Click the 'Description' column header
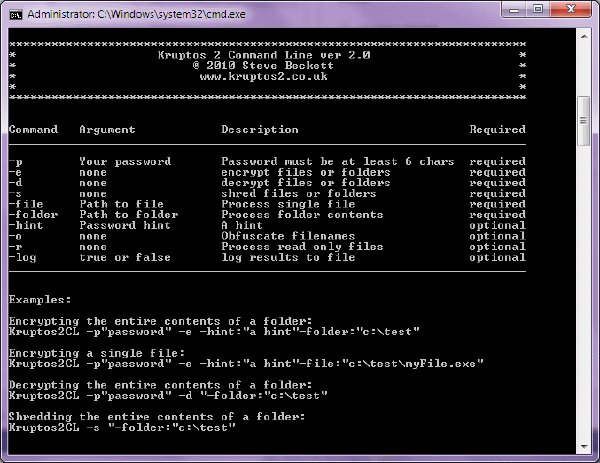This screenshot has width=600, height=463. (x=260, y=129)
